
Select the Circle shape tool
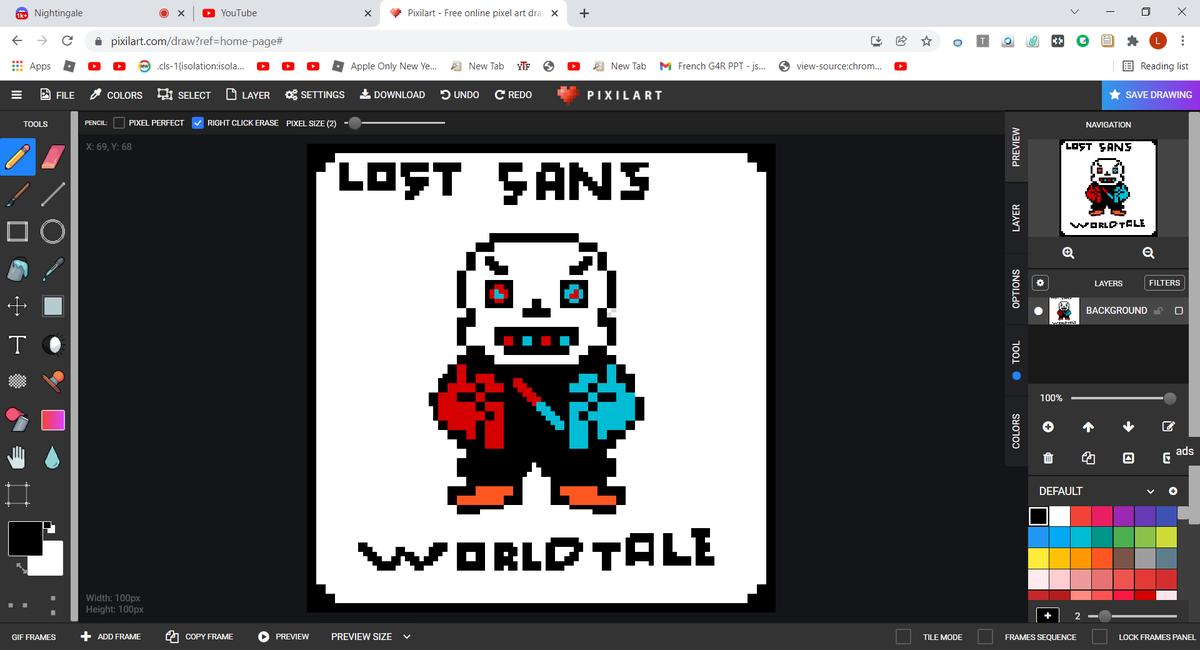54,231
